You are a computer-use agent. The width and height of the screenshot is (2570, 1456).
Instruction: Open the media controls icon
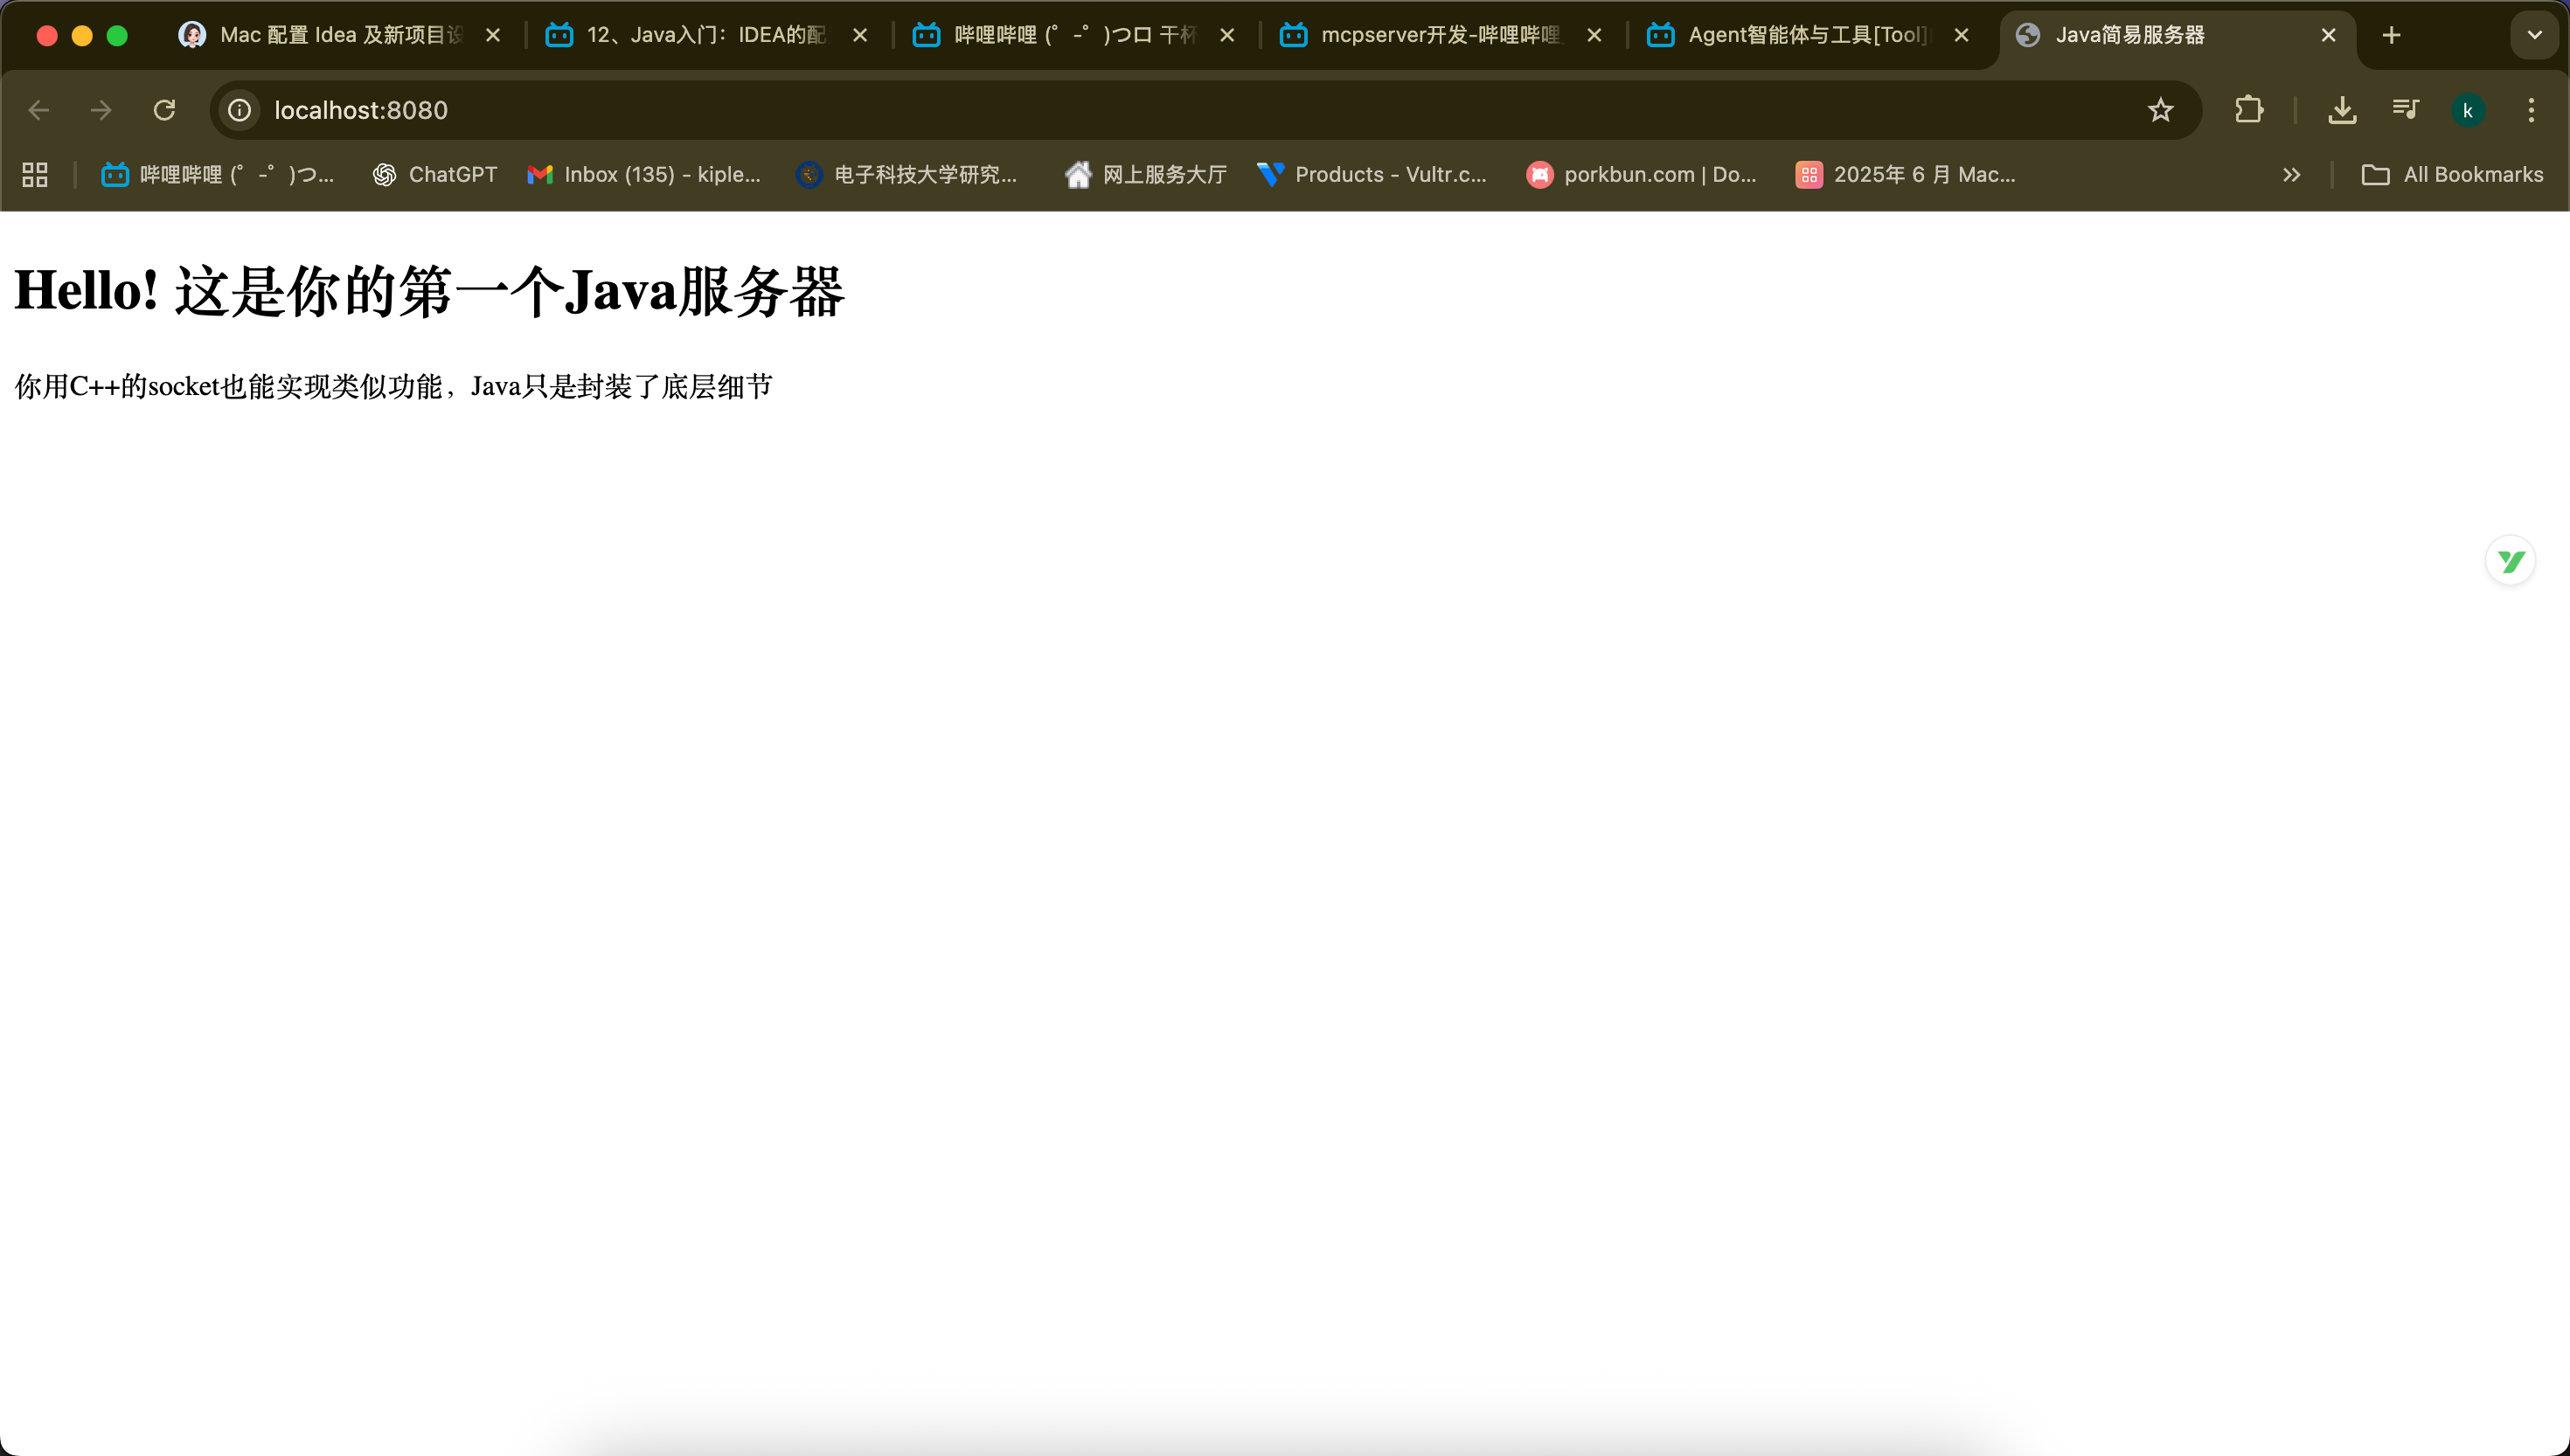click(x=2406, y=110)
